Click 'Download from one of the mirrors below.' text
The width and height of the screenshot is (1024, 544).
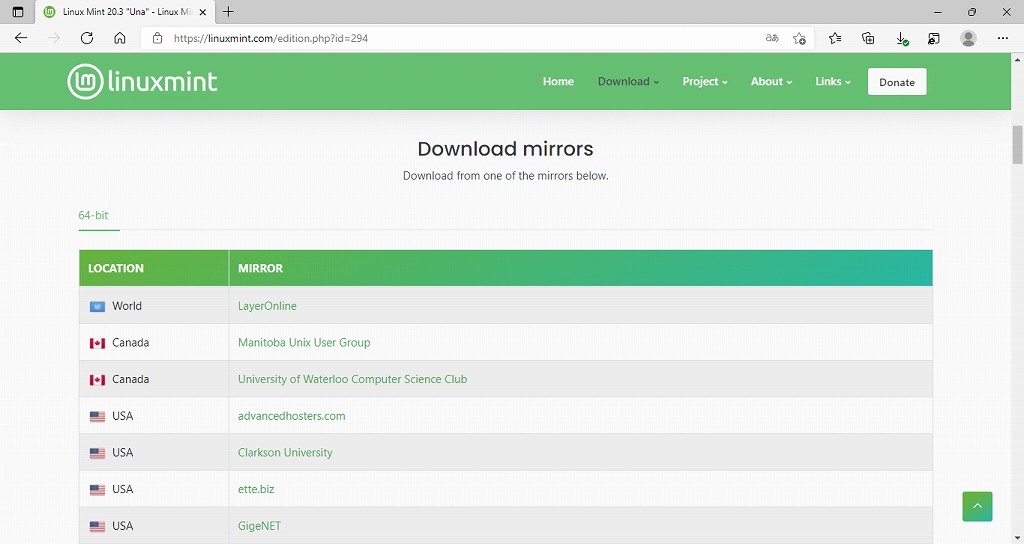coord(505,176)
